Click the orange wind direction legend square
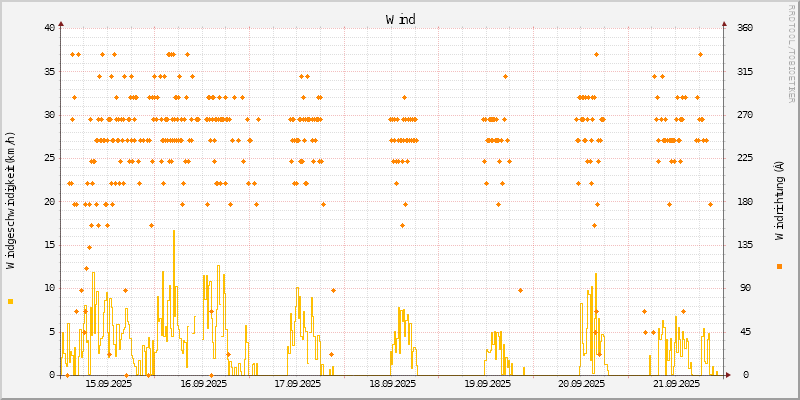This screenshot has width=800, height=400. (779, 266)
